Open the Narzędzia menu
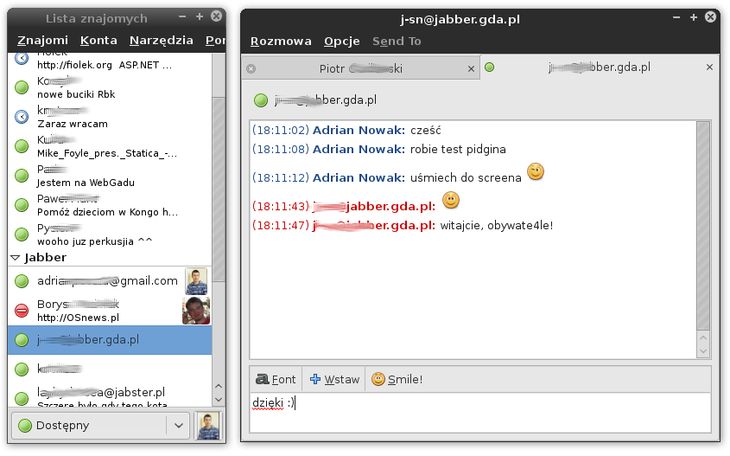 point(161,41)
